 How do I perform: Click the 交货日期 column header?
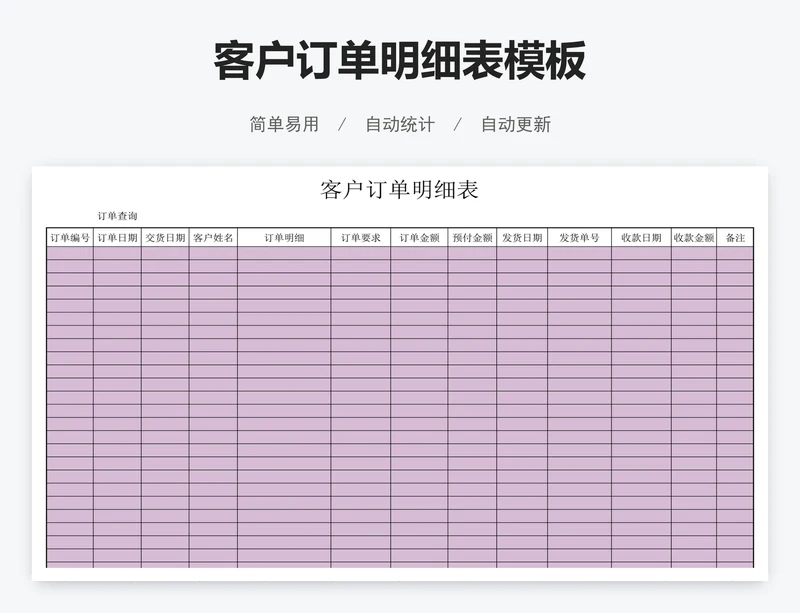point(165,237)
